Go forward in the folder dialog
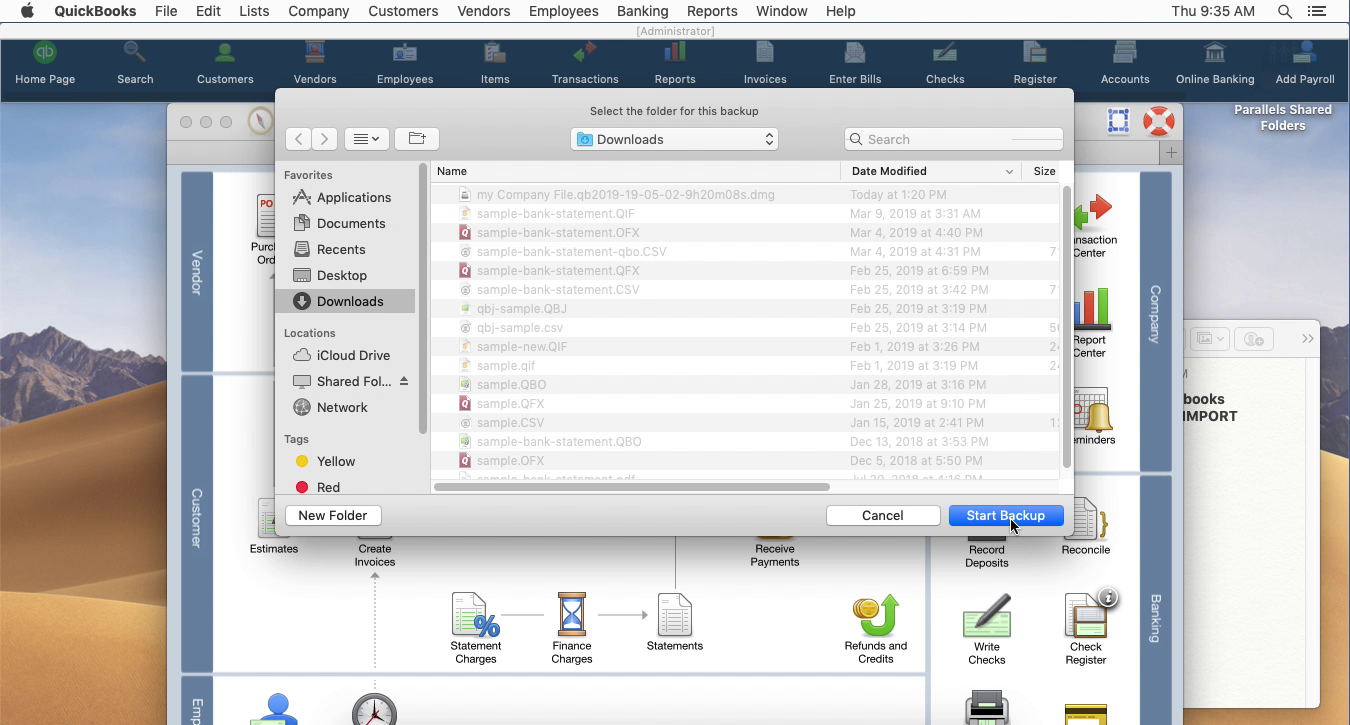Screen dimensions: 1350x725 tap(325, 139)
